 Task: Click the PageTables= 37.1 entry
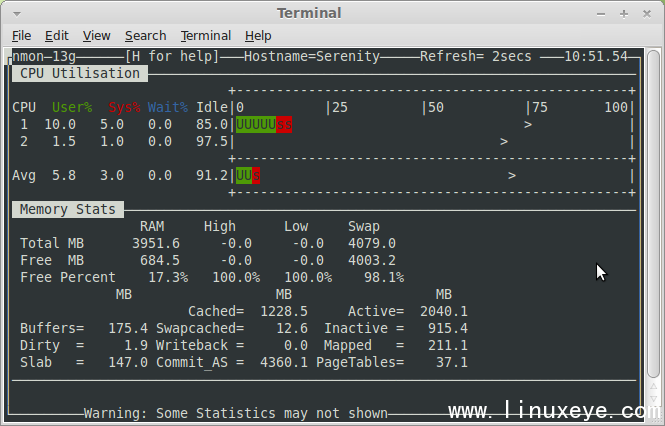click(392, 362)
